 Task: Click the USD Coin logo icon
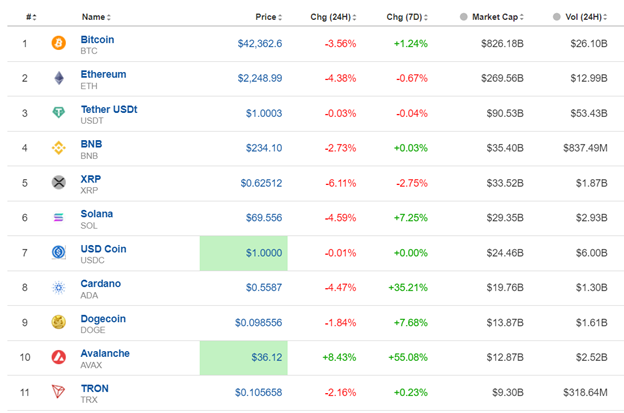tap(58, 252)
